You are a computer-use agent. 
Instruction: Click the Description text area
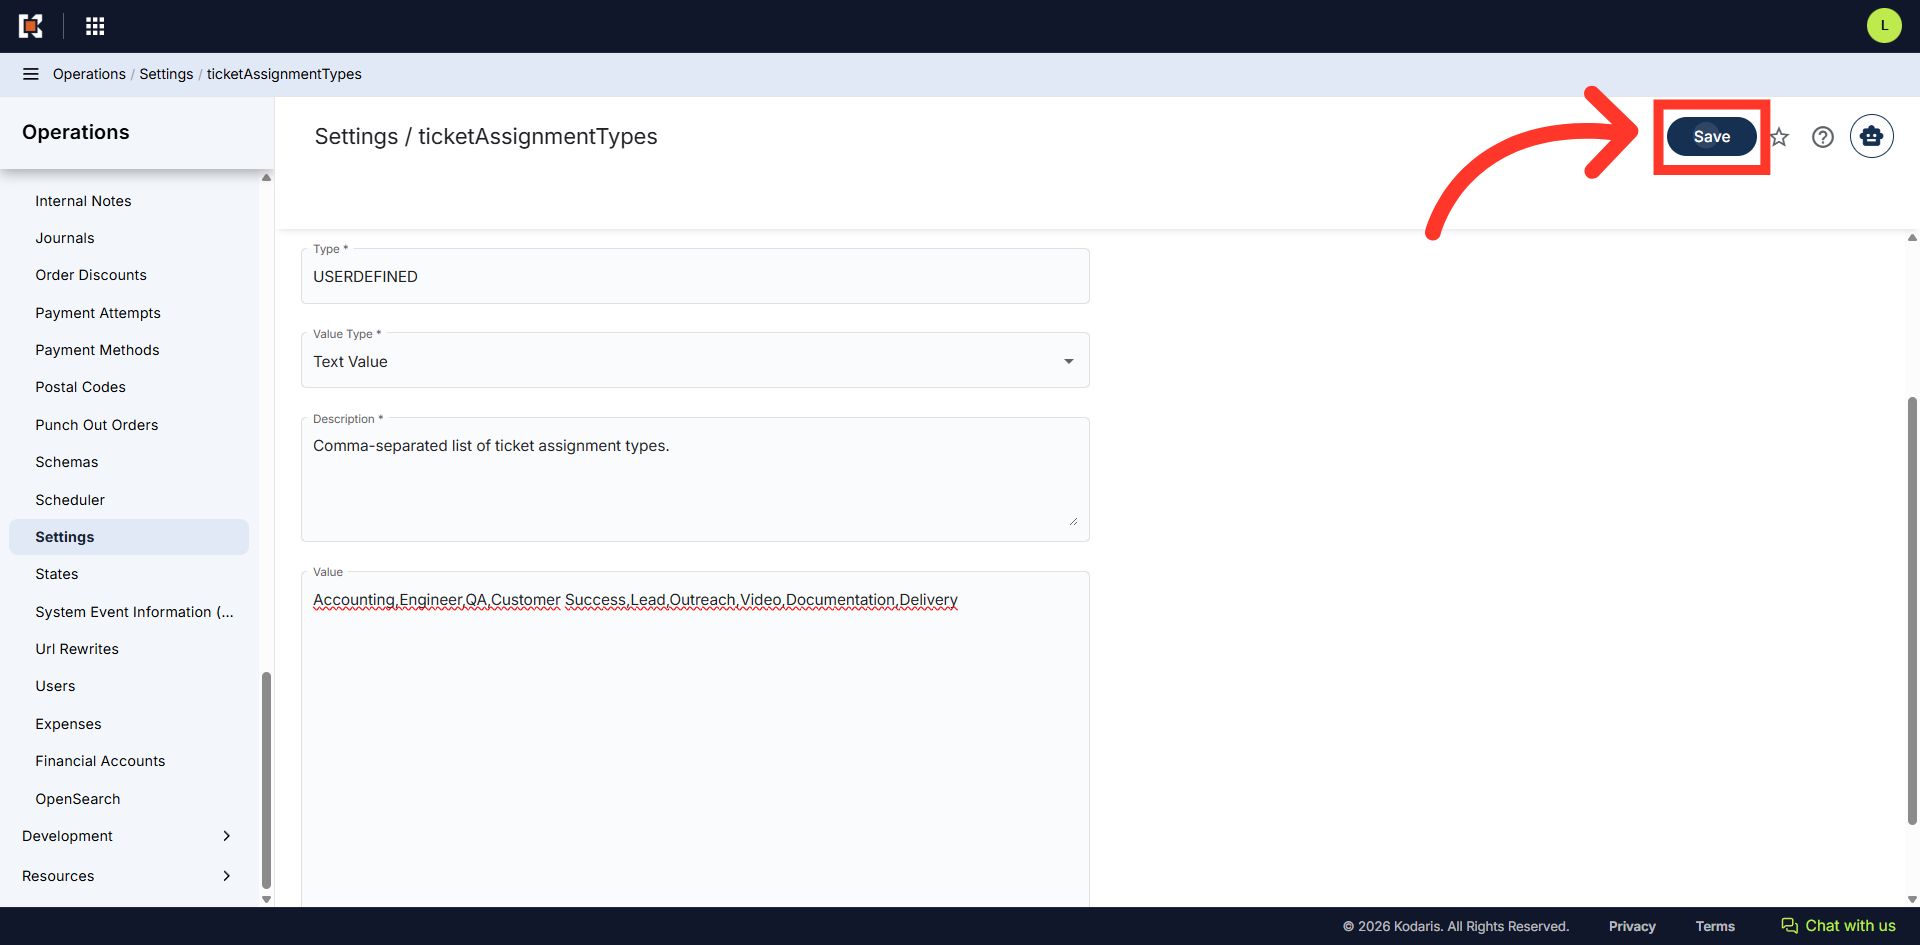pyautogui.click(x=695, y=480)
